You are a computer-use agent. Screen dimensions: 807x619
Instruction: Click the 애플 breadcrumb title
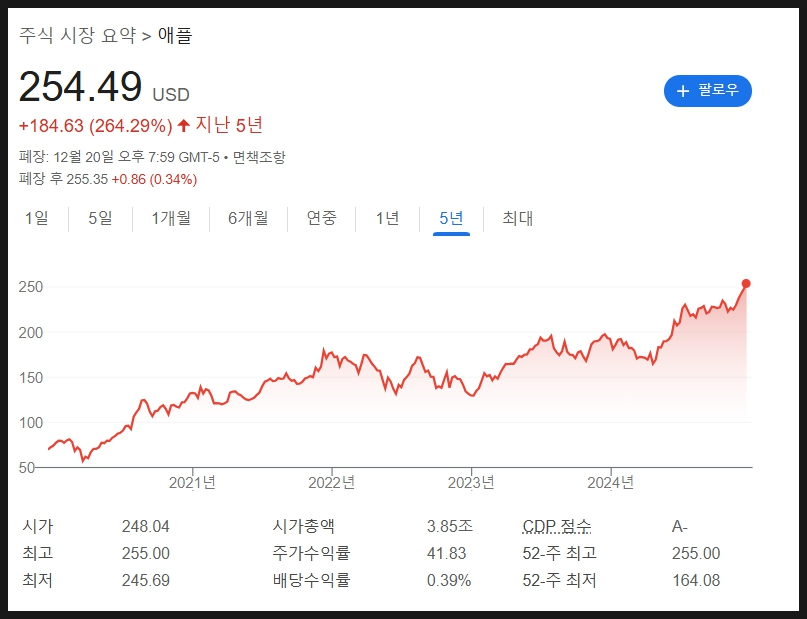pos(174,36)
